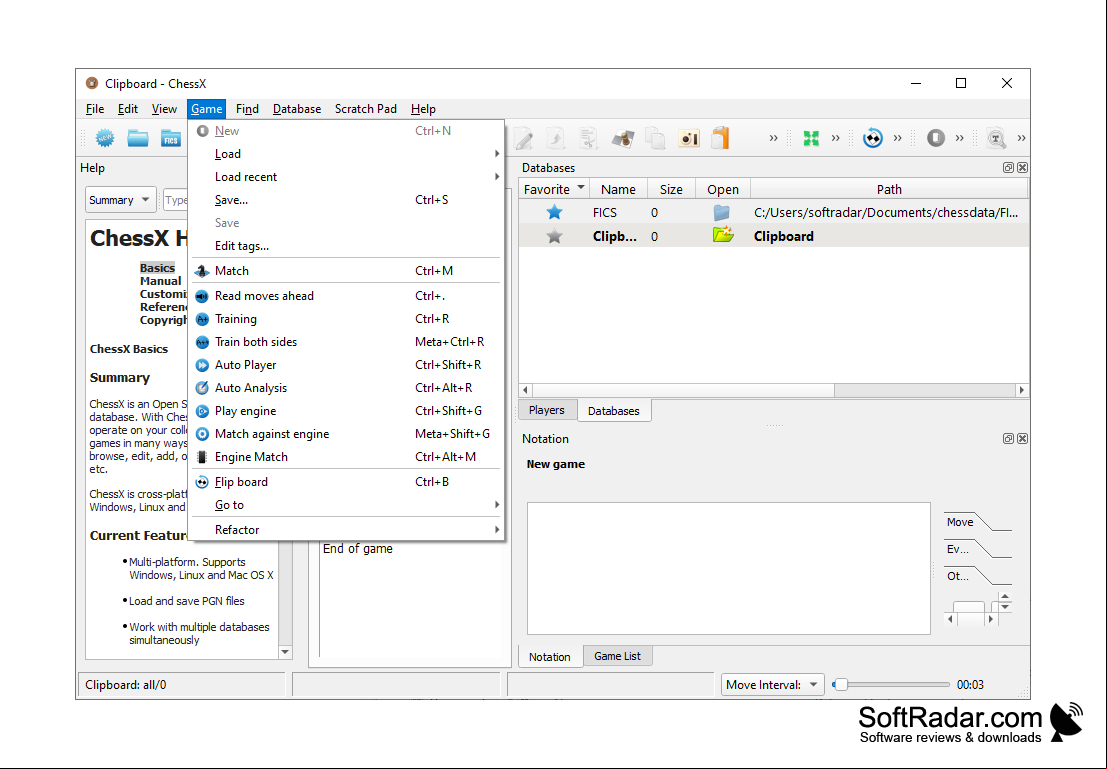Image resolution: width=1107 pixels, height=769 pixels.
Task: Switch to the Players tab
Action: coord(546,410)
